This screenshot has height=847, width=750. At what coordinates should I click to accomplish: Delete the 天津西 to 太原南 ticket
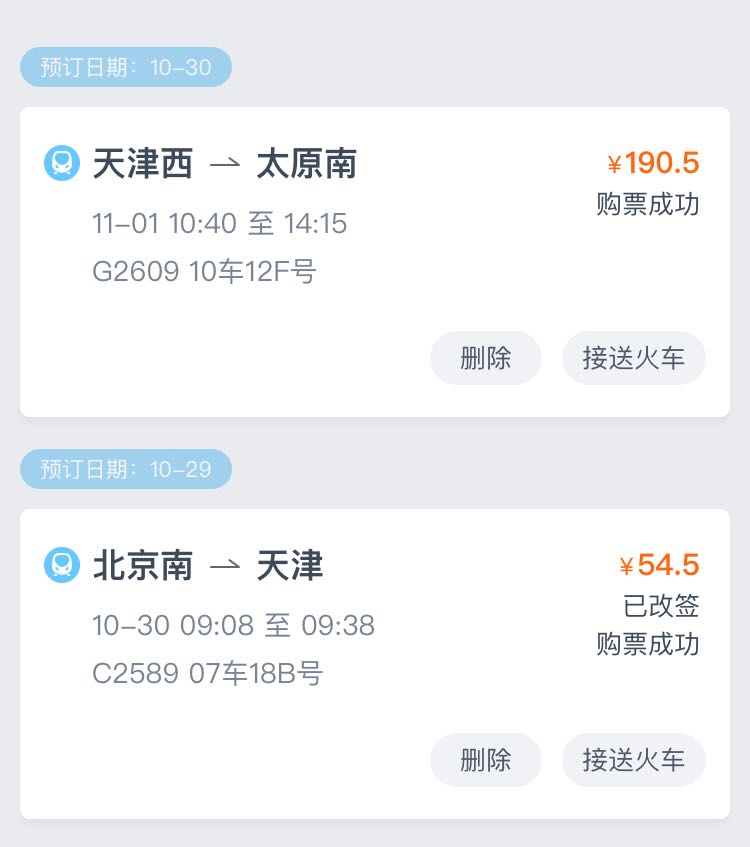point(486,358)
